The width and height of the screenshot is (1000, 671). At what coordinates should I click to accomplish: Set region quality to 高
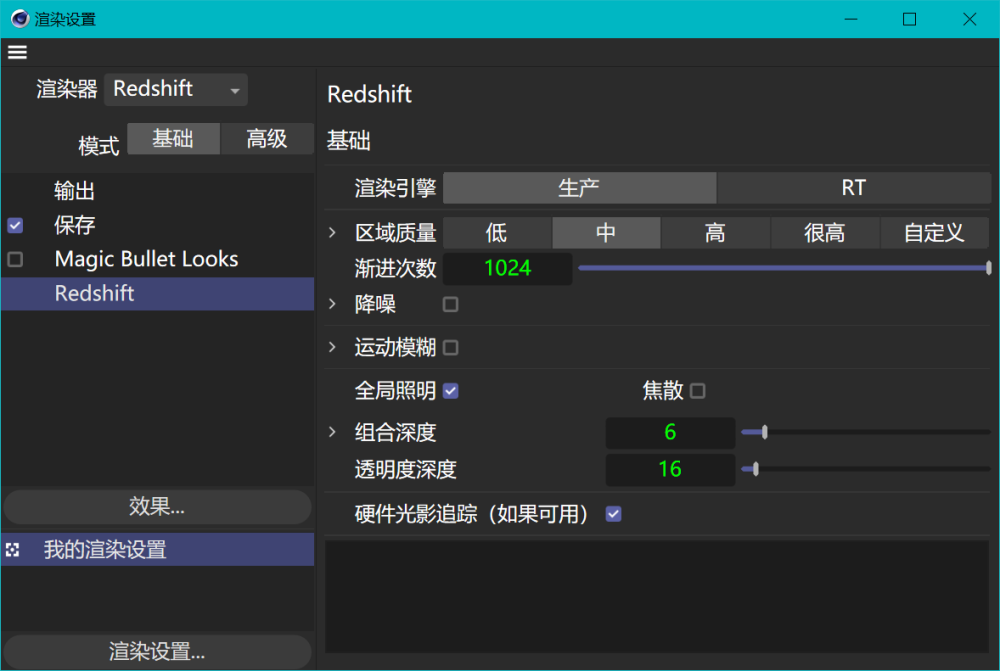pyautogui.click(x=716, y=233)
